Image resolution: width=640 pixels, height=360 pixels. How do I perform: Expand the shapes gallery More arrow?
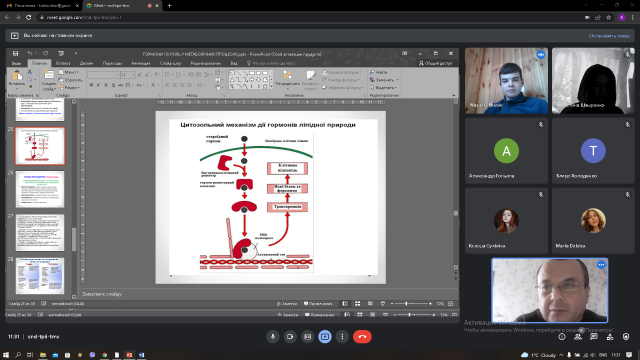272,87
